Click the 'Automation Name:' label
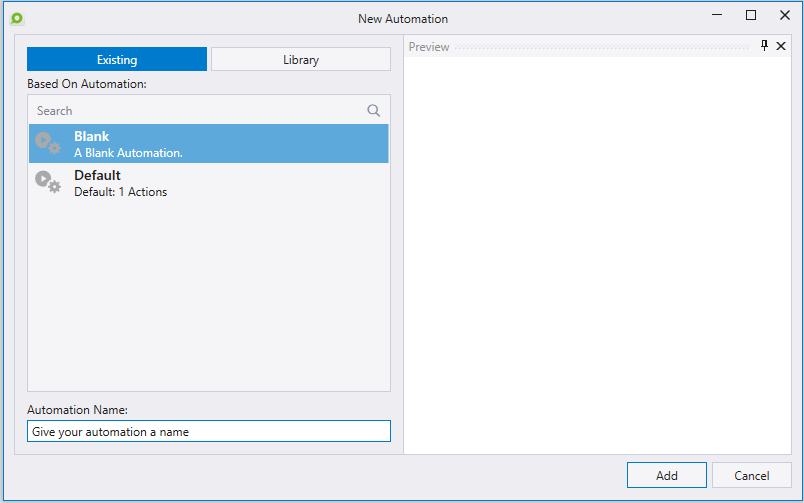Image resolution: width=804 pixels, height=503 pixels. 77,410
